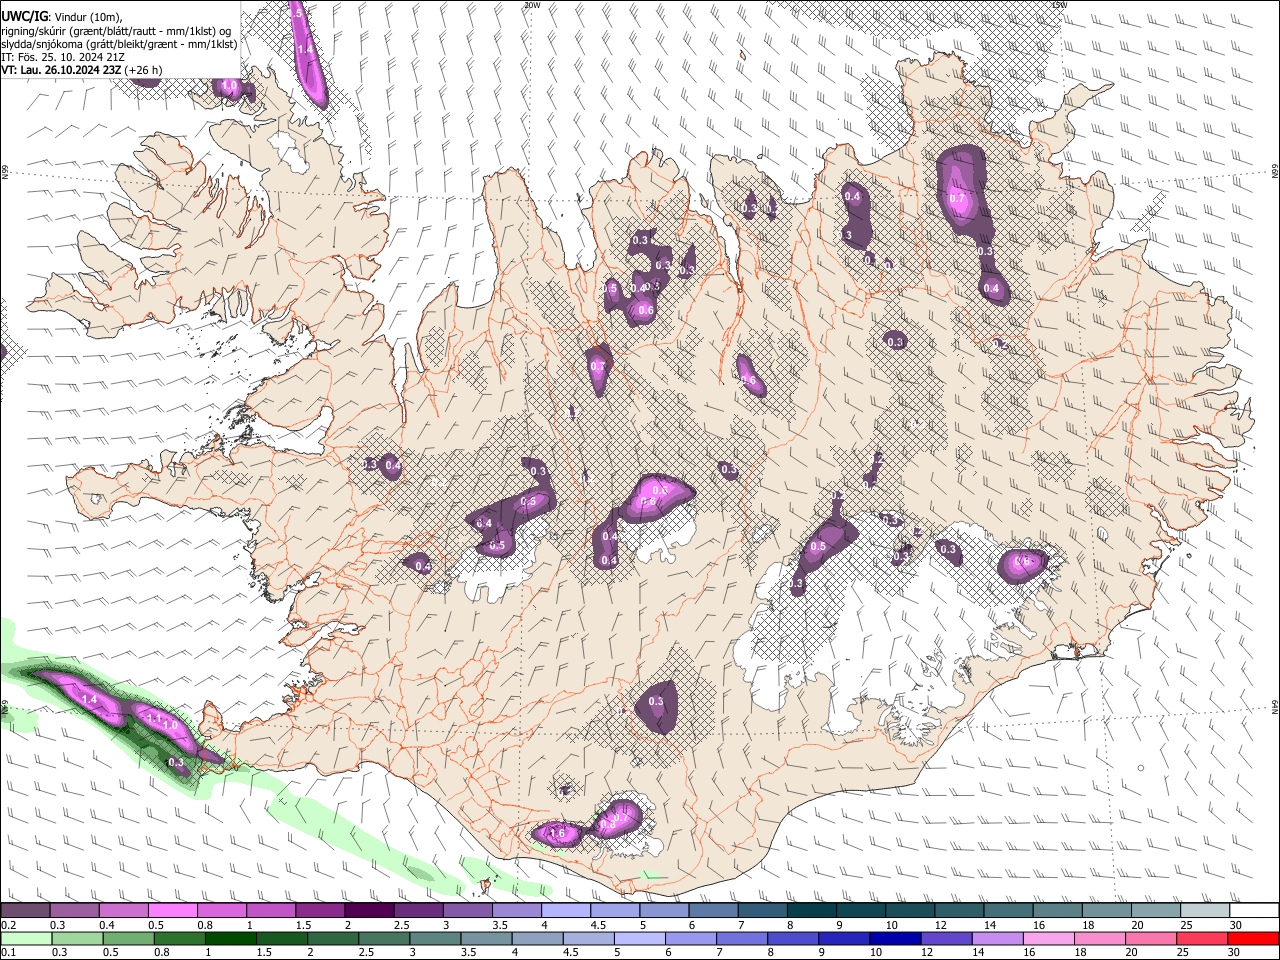Screen dimensions: 1280x960
Task: Click the 0.2 label in the upper legend
Action: pyautogui.click(x=8, y=925)
